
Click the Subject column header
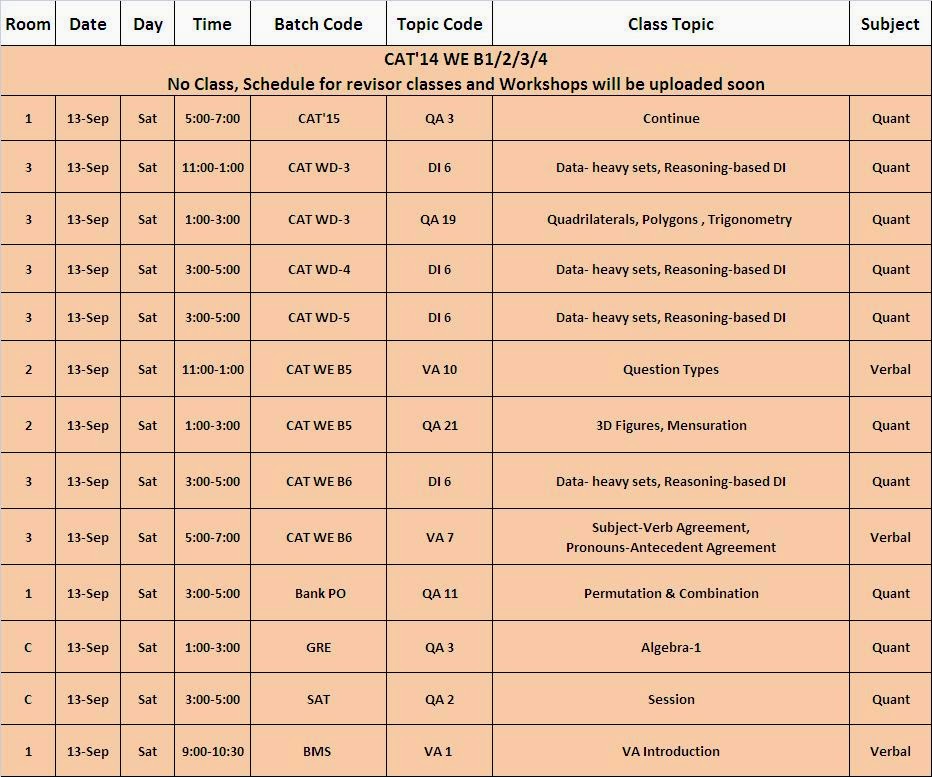890,24
